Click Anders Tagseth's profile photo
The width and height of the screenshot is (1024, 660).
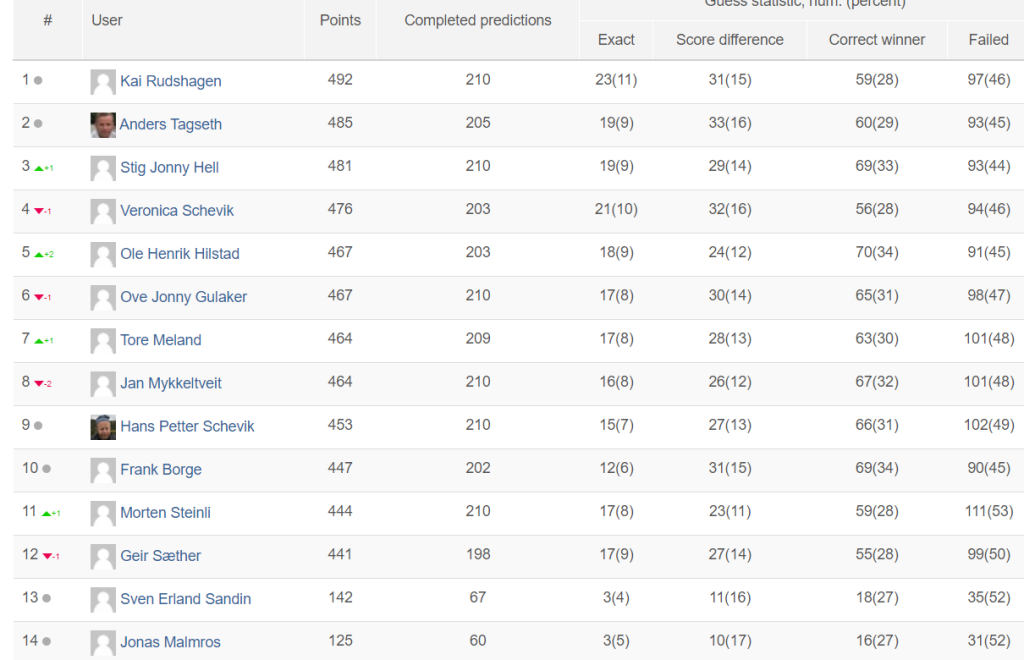tap(103, 125)
